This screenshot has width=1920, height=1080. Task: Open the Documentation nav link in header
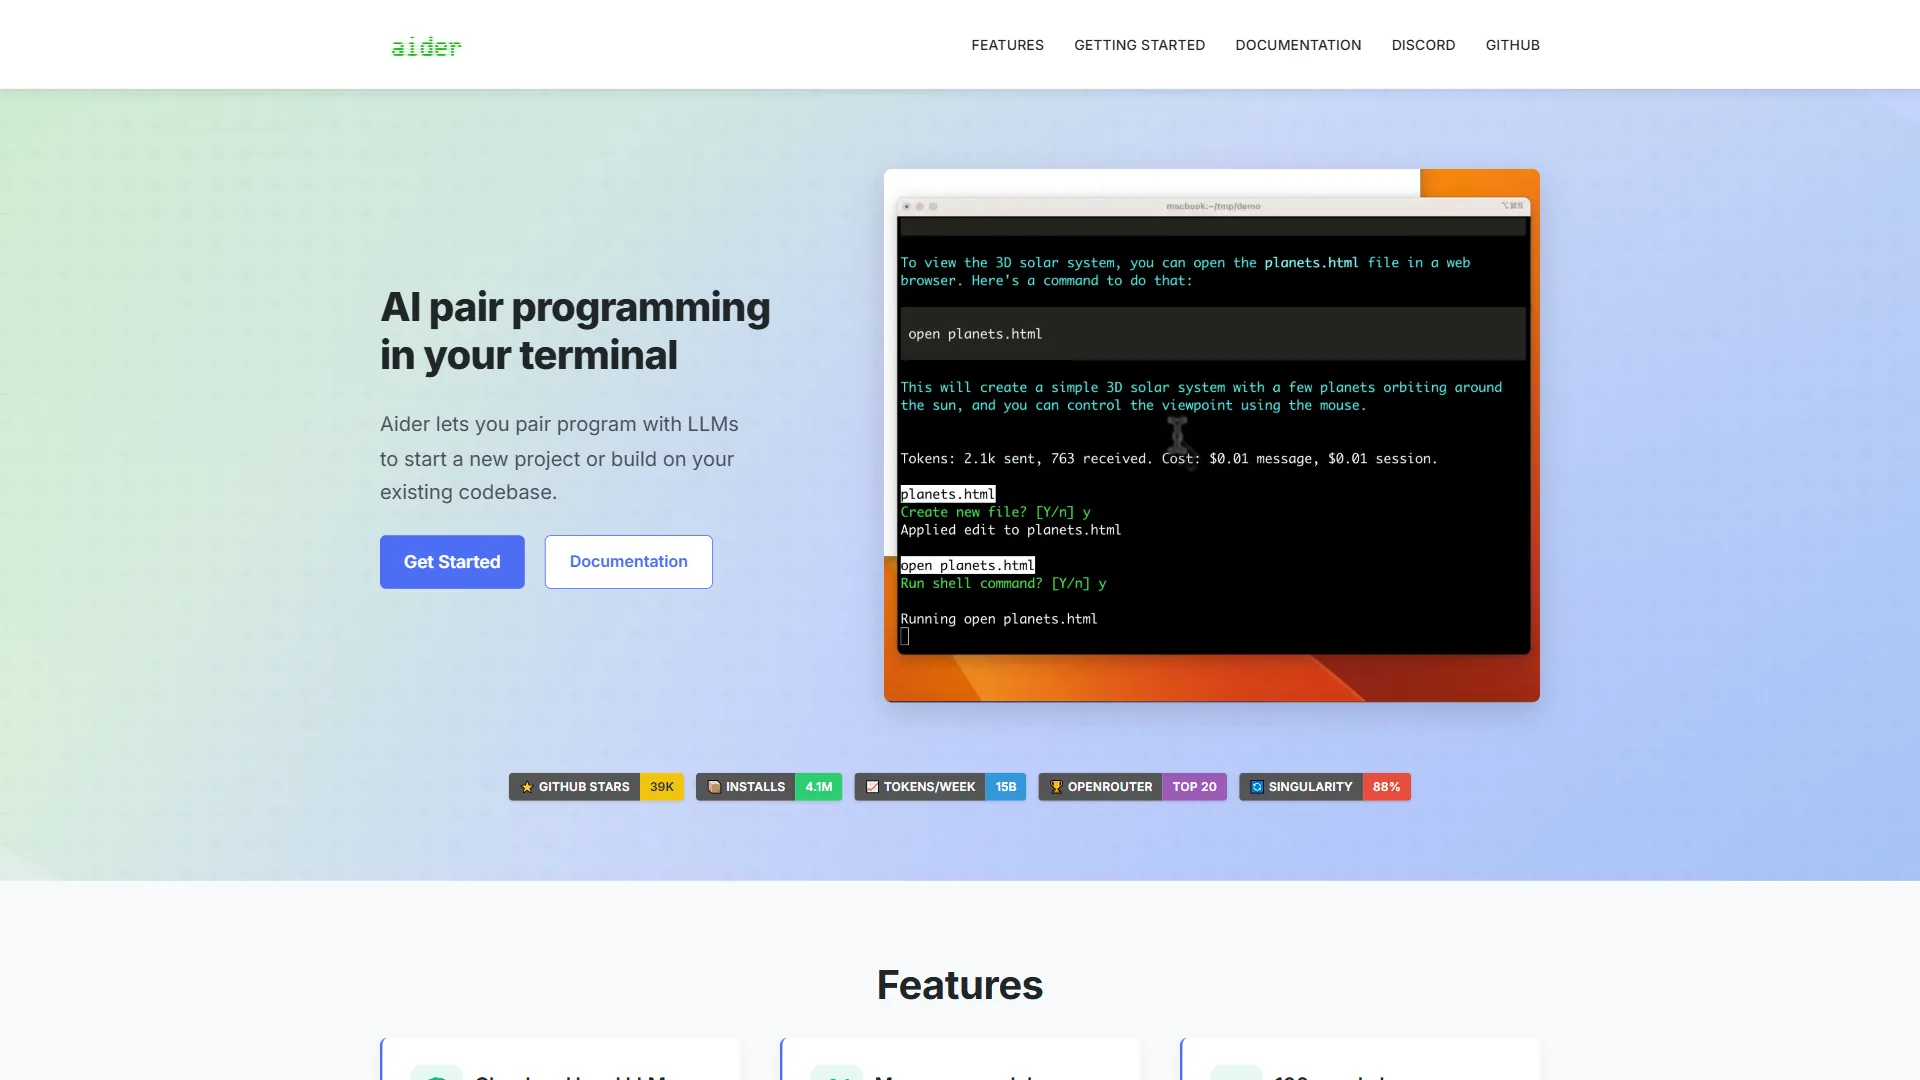(1298, 45)
